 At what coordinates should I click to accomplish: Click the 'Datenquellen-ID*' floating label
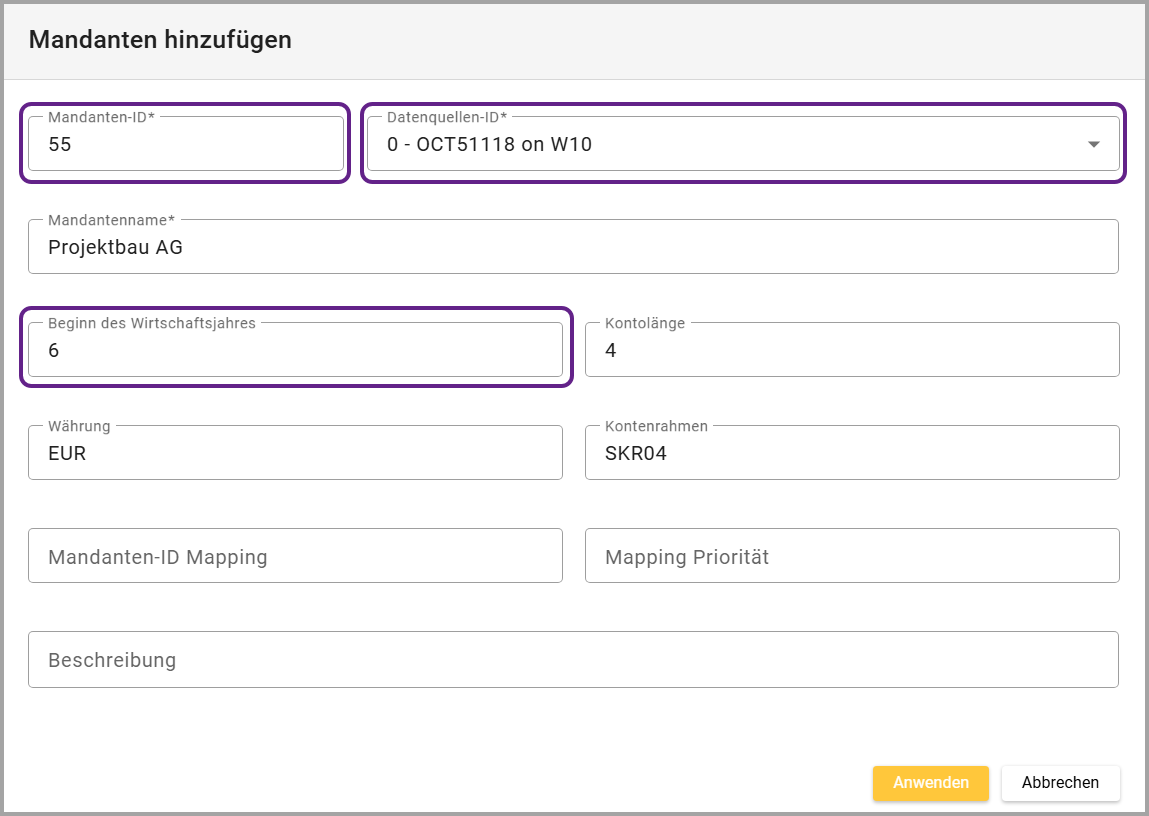(x=446, y=117)
